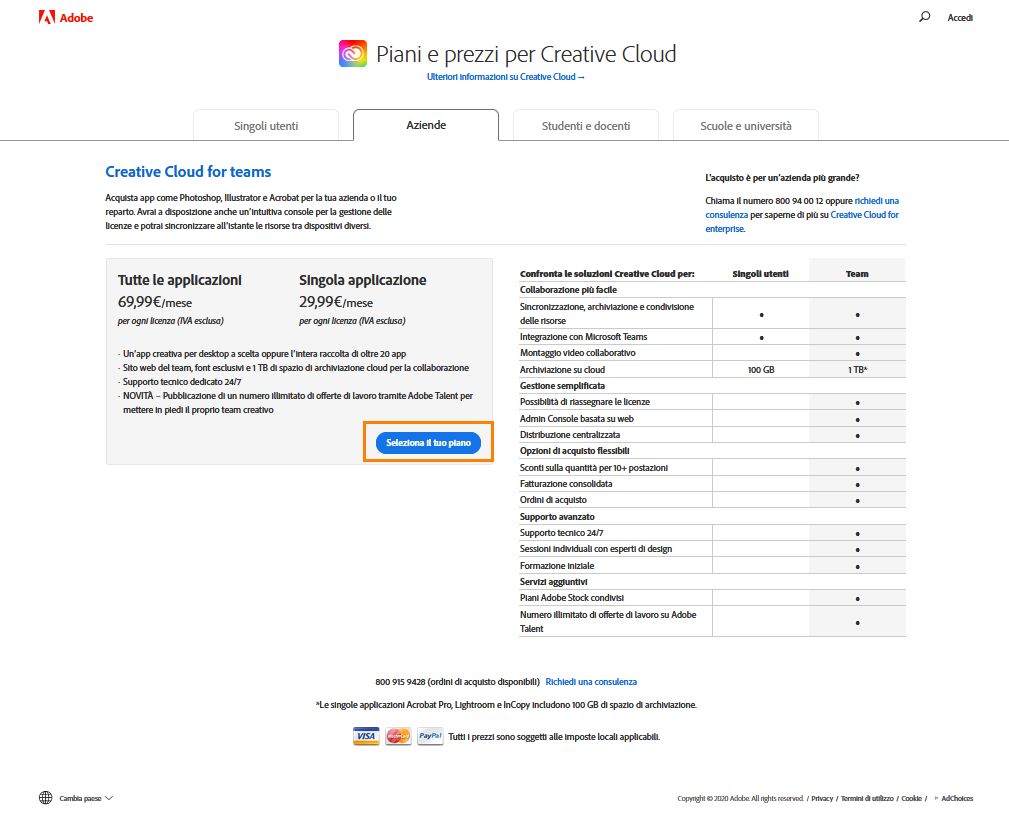Click Accedi to sign in
The image size is (1009, 816).
pos(960,17)
